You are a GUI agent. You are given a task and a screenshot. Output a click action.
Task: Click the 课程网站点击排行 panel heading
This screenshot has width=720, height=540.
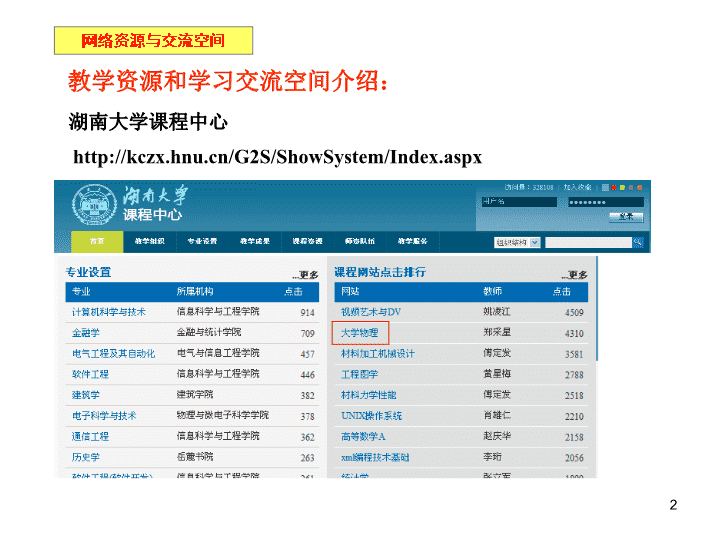point(380,272)
